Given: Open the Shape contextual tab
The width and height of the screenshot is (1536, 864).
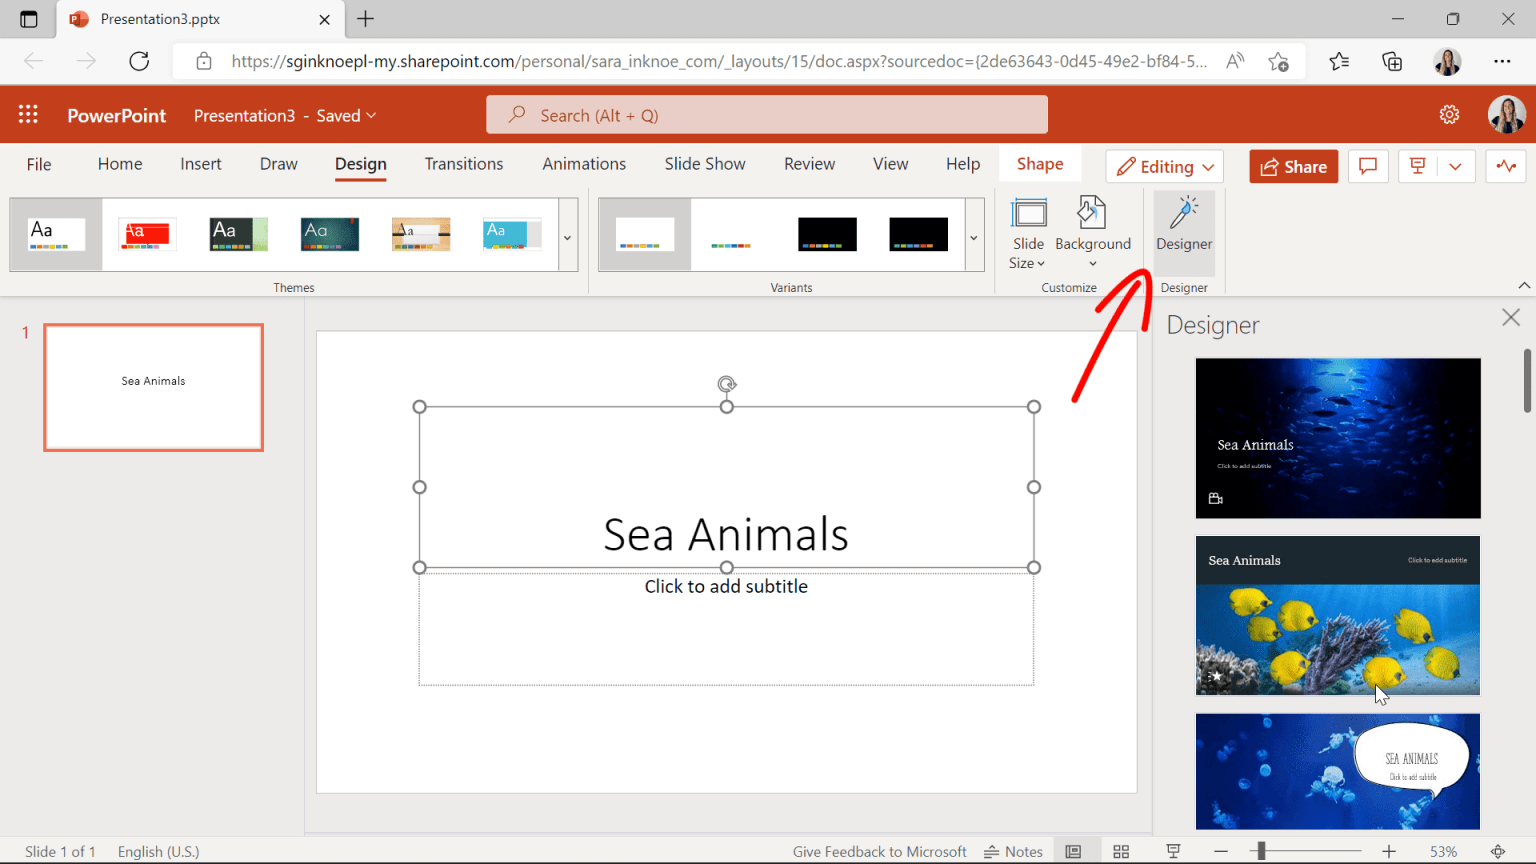Looking at the screenshot, I should (1040, 163).
